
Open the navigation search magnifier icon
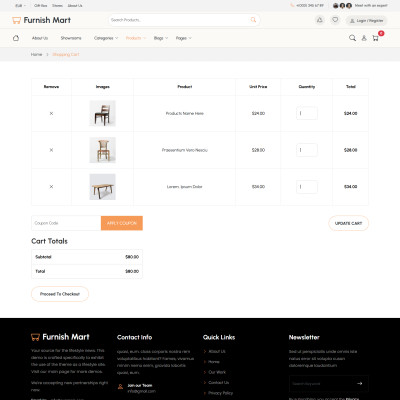click(x=352, y=38)
